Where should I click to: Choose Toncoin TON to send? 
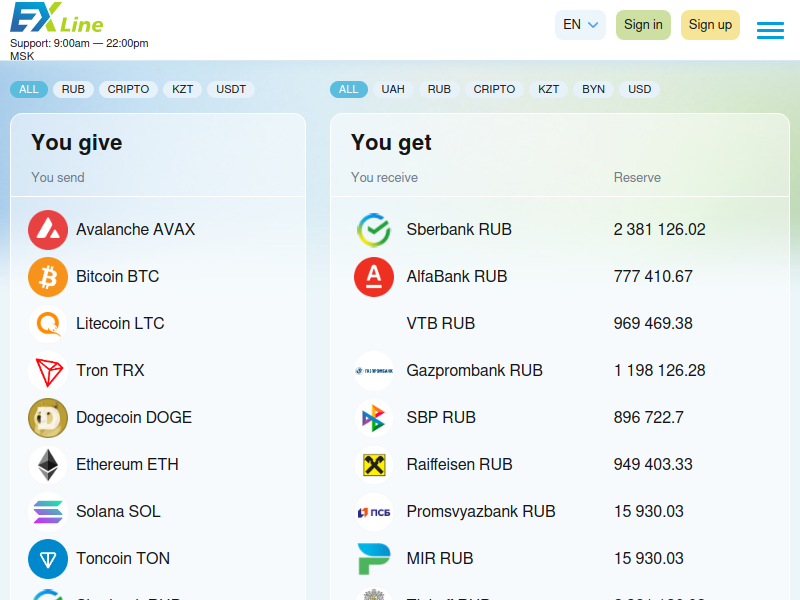click(x=158, y=559)
